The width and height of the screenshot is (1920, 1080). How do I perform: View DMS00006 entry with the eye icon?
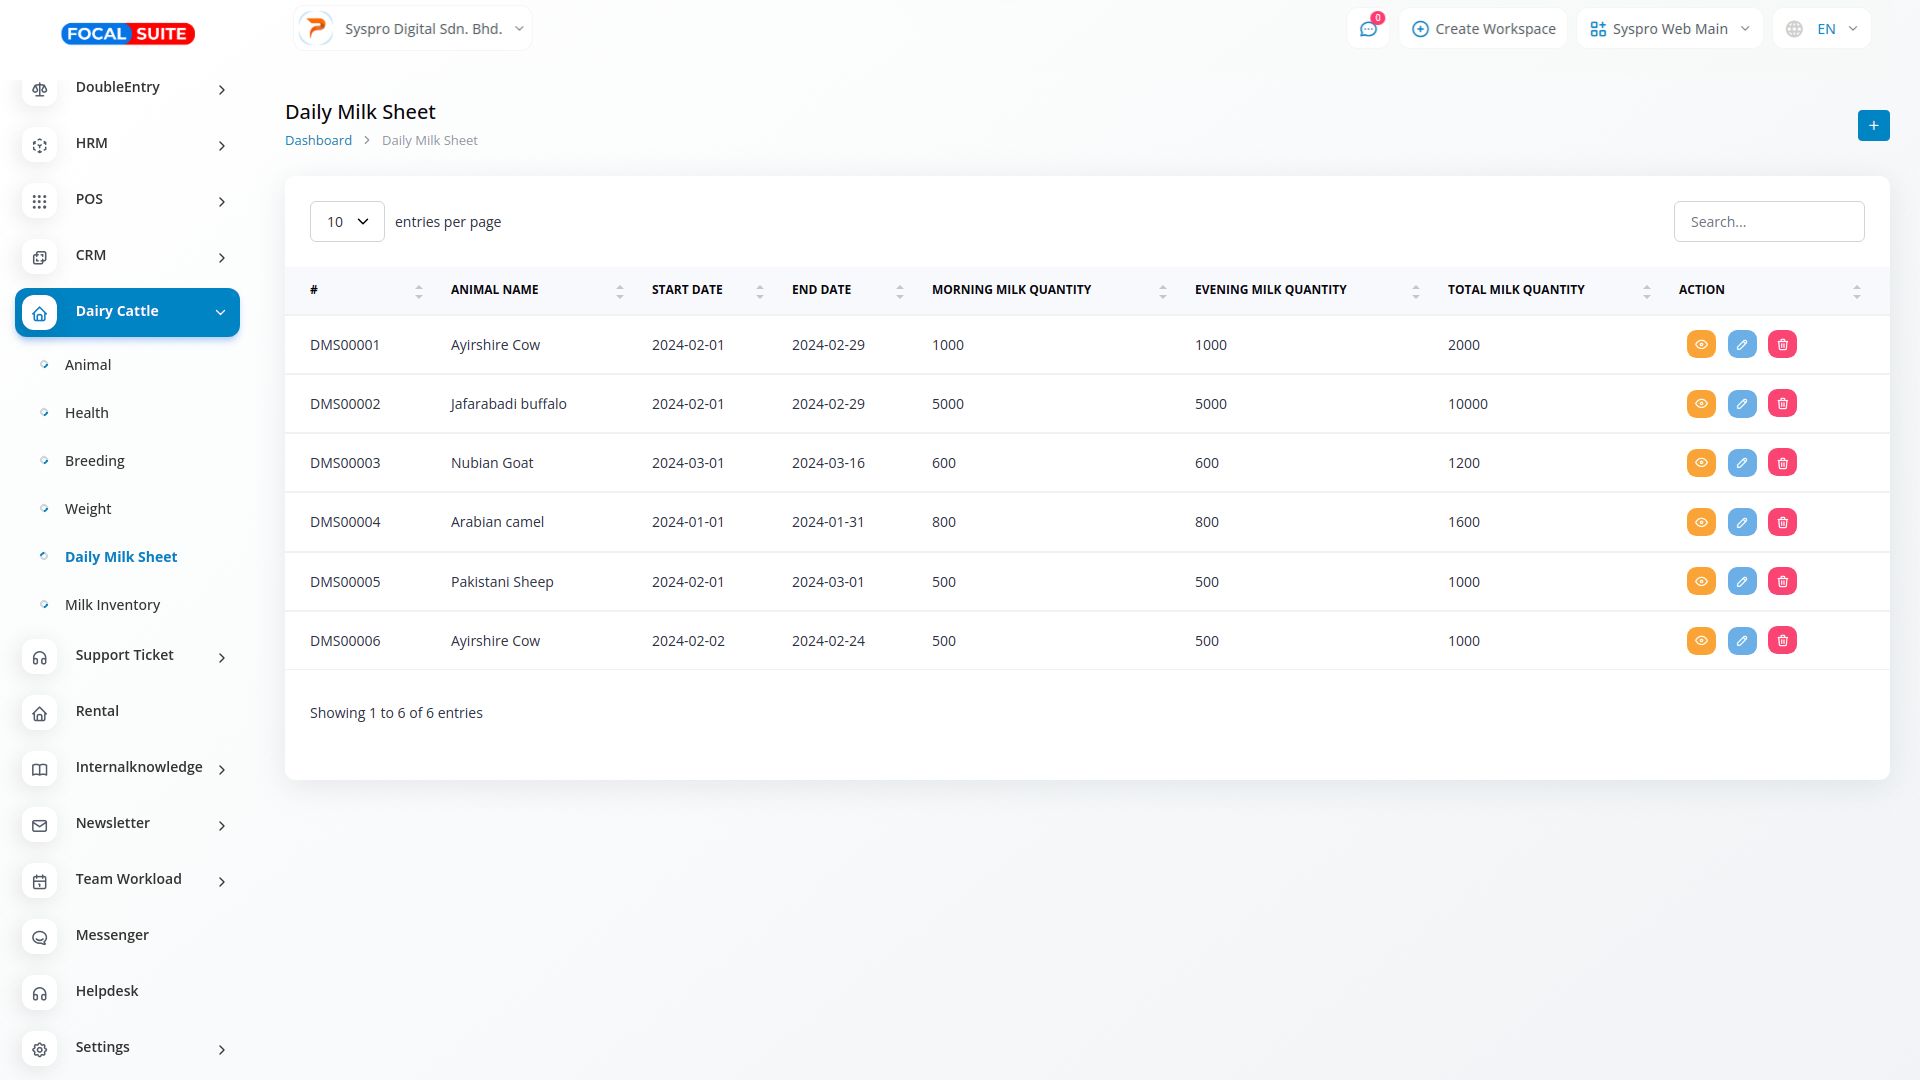(x=1700, y=641)
